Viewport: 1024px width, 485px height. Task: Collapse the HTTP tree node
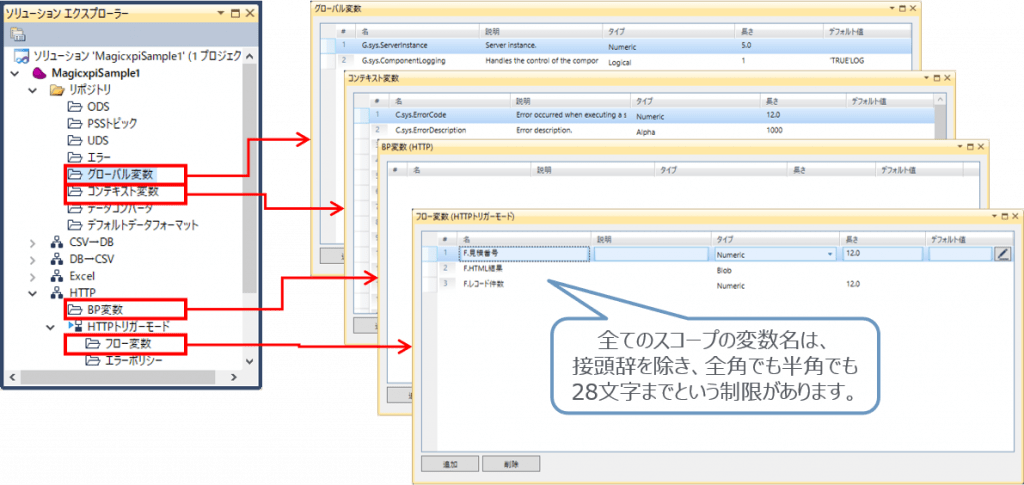[34, 293]
